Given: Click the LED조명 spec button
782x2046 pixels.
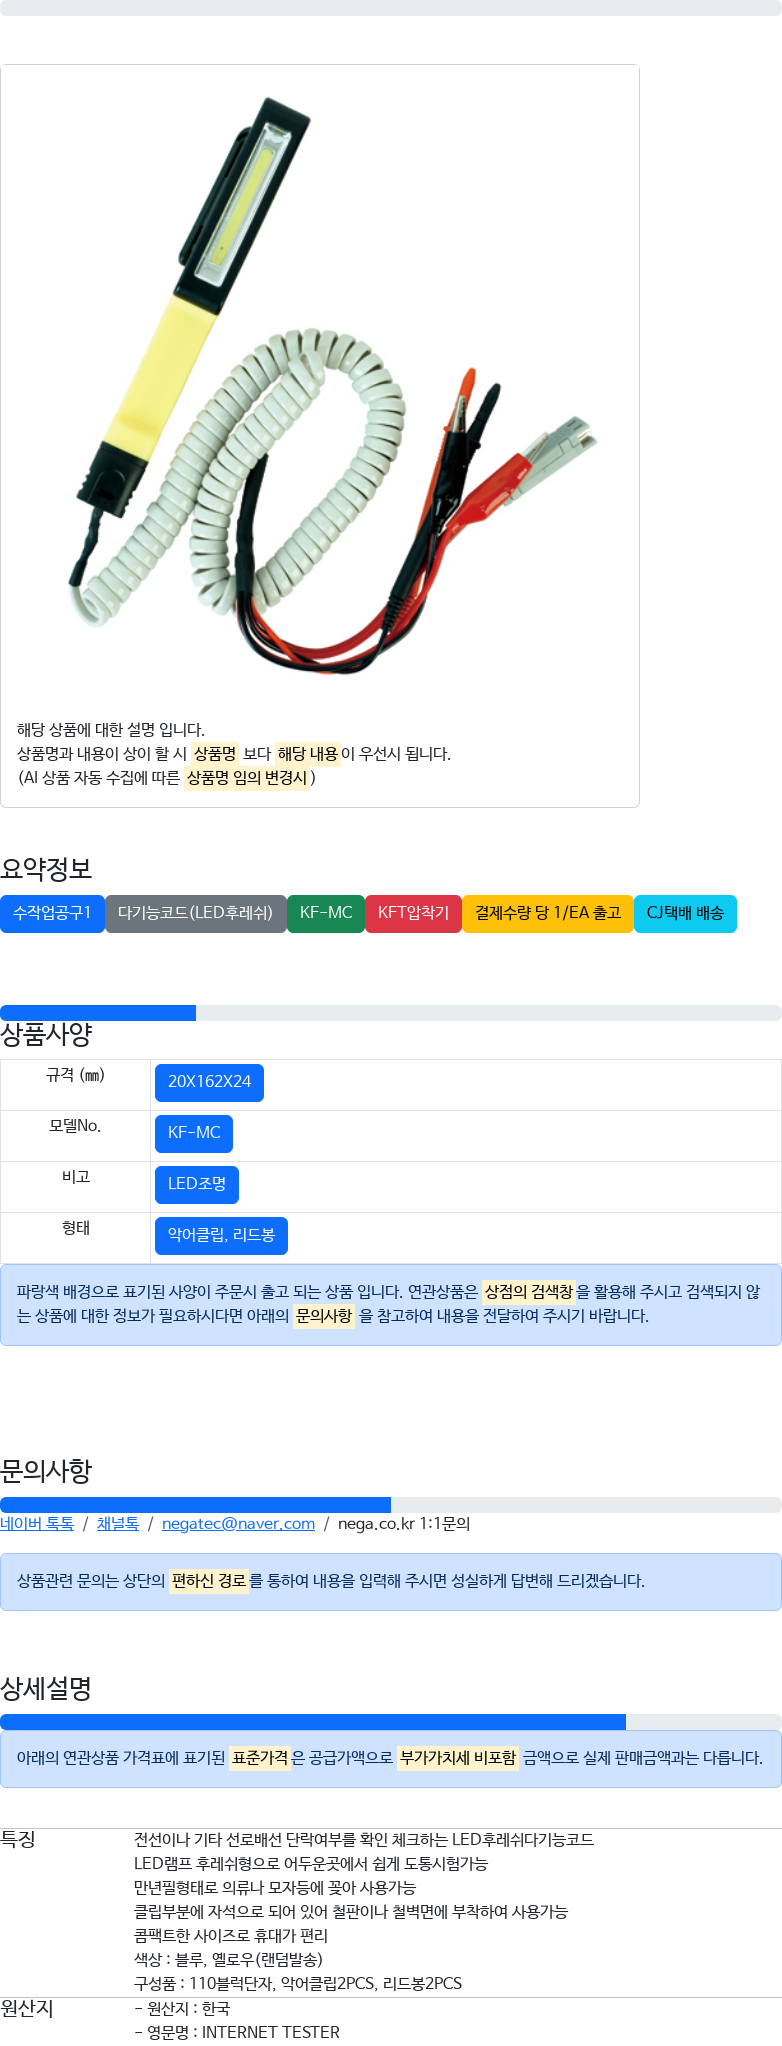Looking at the screenshot, I should click(197, 1184).
